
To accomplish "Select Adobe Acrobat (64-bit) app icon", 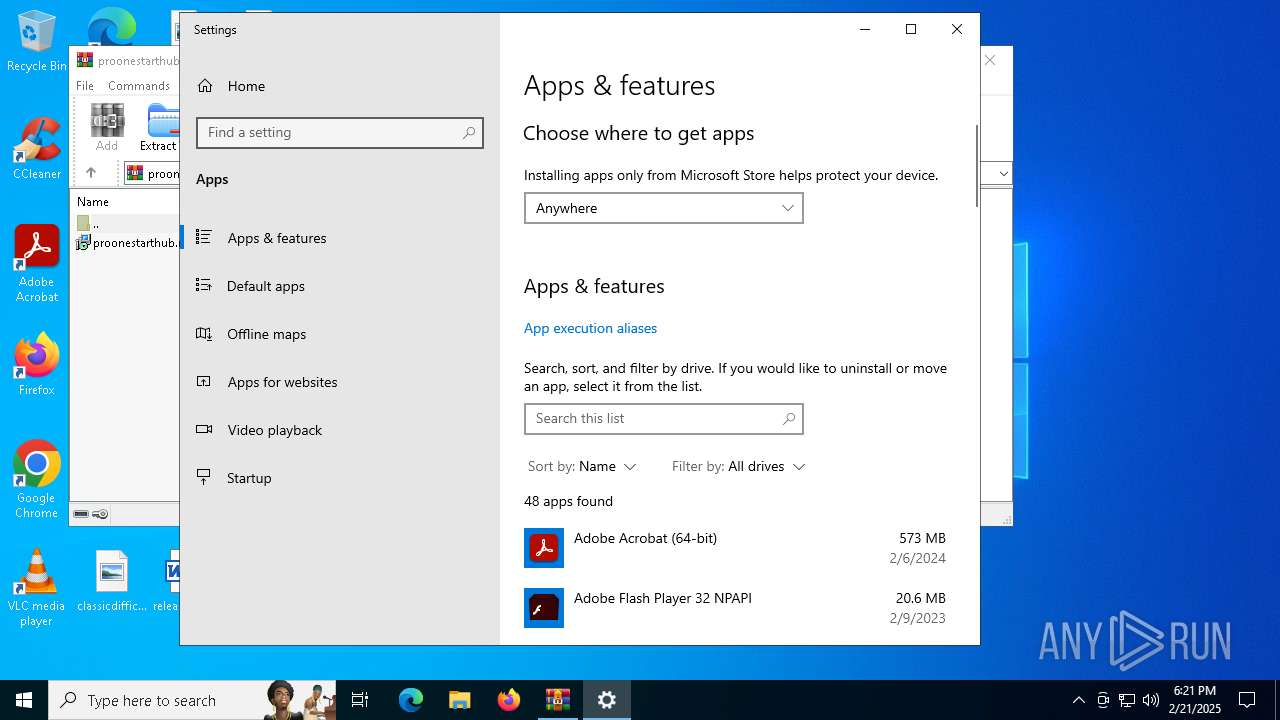I will tap(544, 548).
